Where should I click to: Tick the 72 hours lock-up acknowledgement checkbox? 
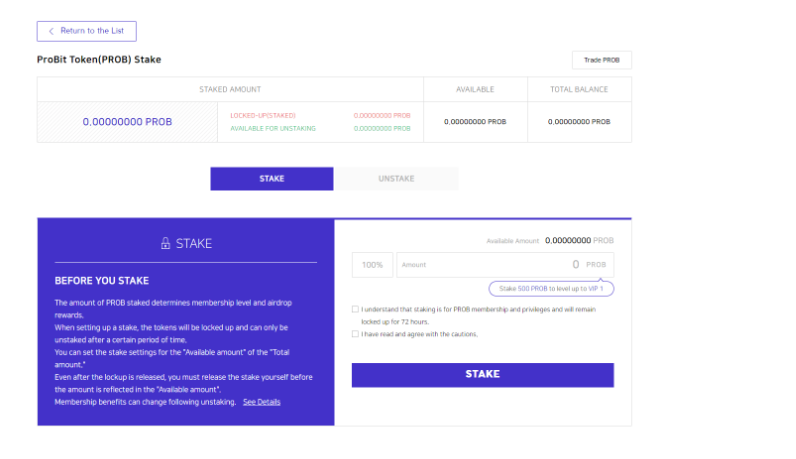pos(355,309)
